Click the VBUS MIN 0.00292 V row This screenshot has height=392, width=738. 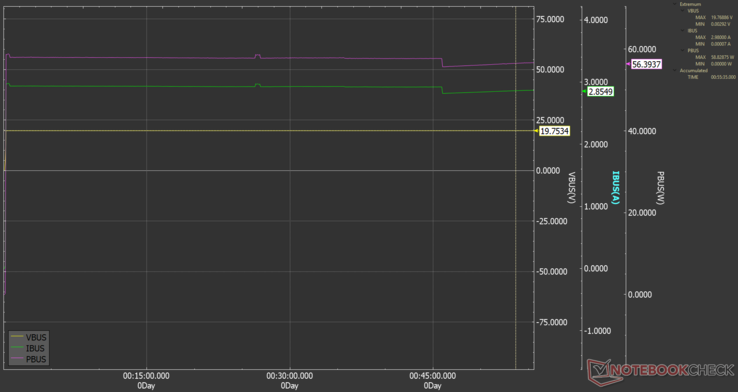point(713,24)
